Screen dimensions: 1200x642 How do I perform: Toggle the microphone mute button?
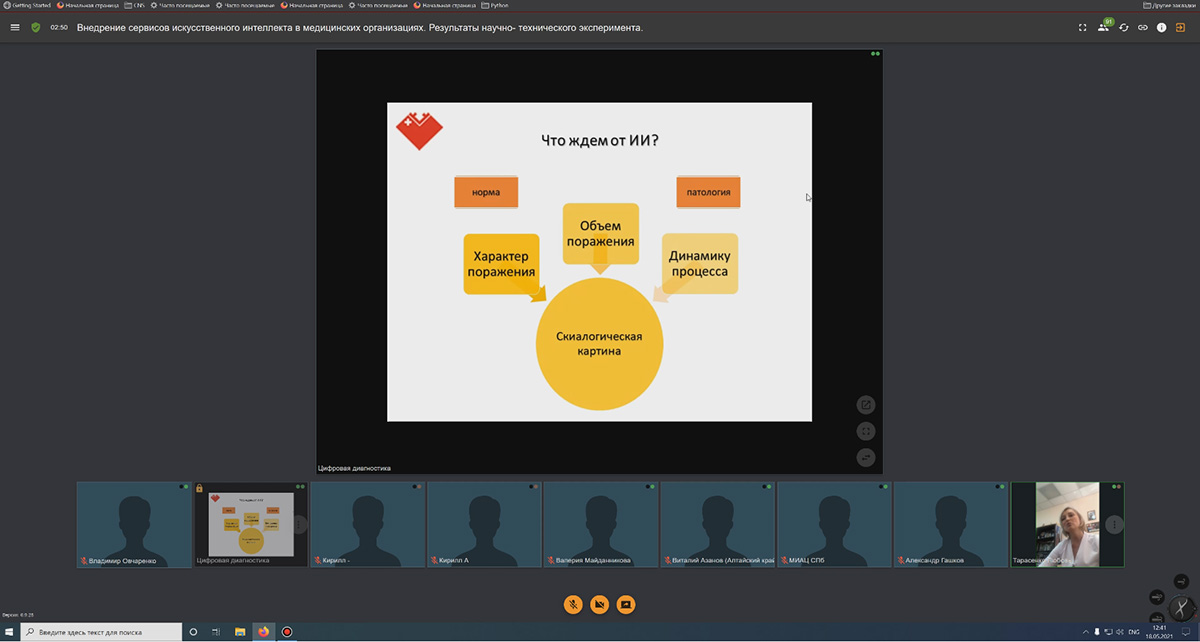click(573, 604)
